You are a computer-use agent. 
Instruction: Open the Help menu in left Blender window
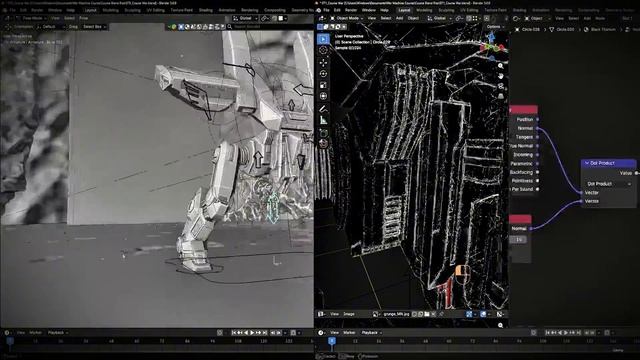tap(71, 10)
